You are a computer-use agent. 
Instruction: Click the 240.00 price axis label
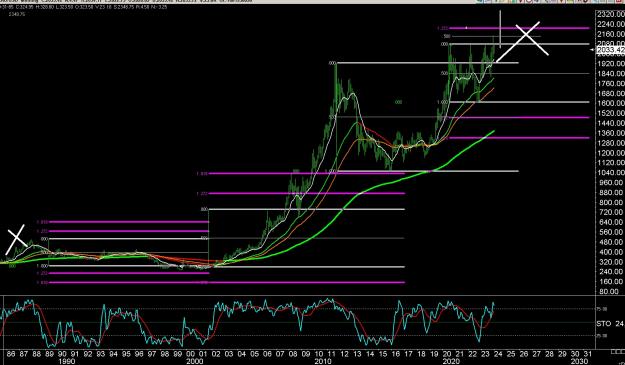pos(612,272)
